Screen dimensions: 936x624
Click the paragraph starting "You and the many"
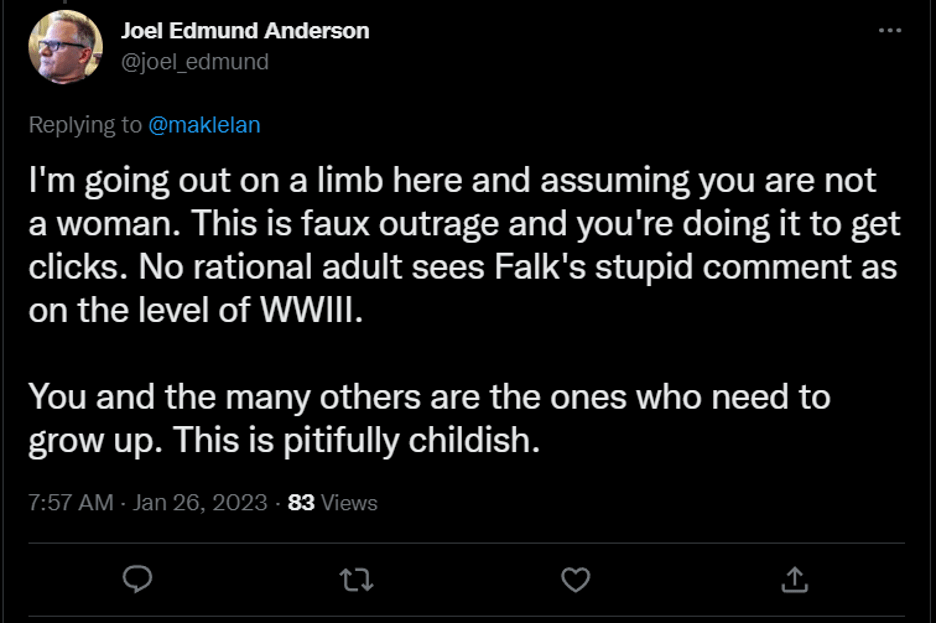coord(429,397)
